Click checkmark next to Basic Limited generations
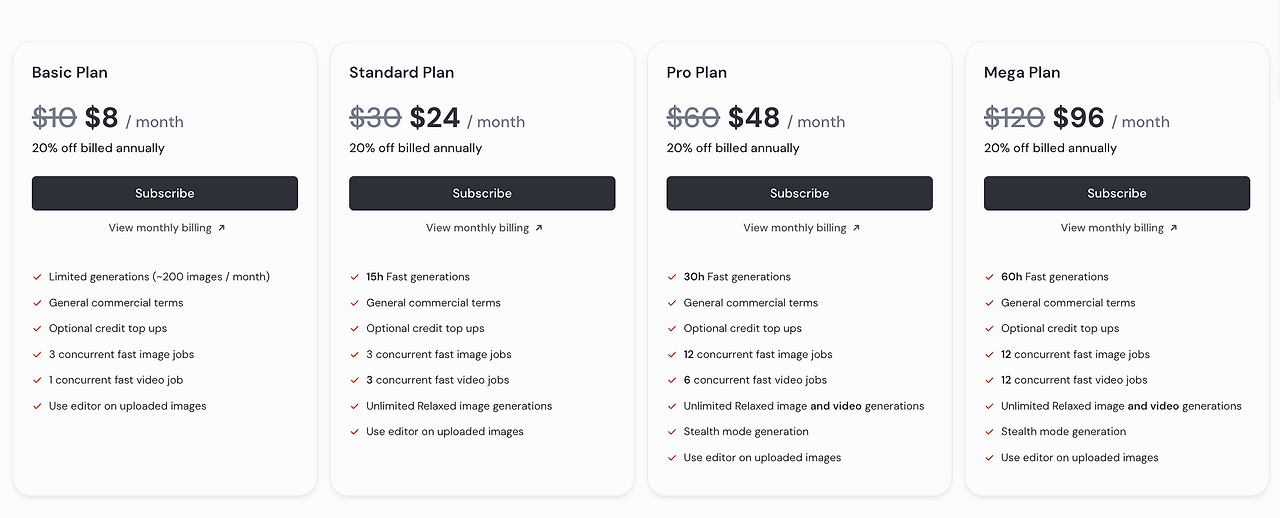Viewport: 1280px width, 518px height. (x=37, y=277)
